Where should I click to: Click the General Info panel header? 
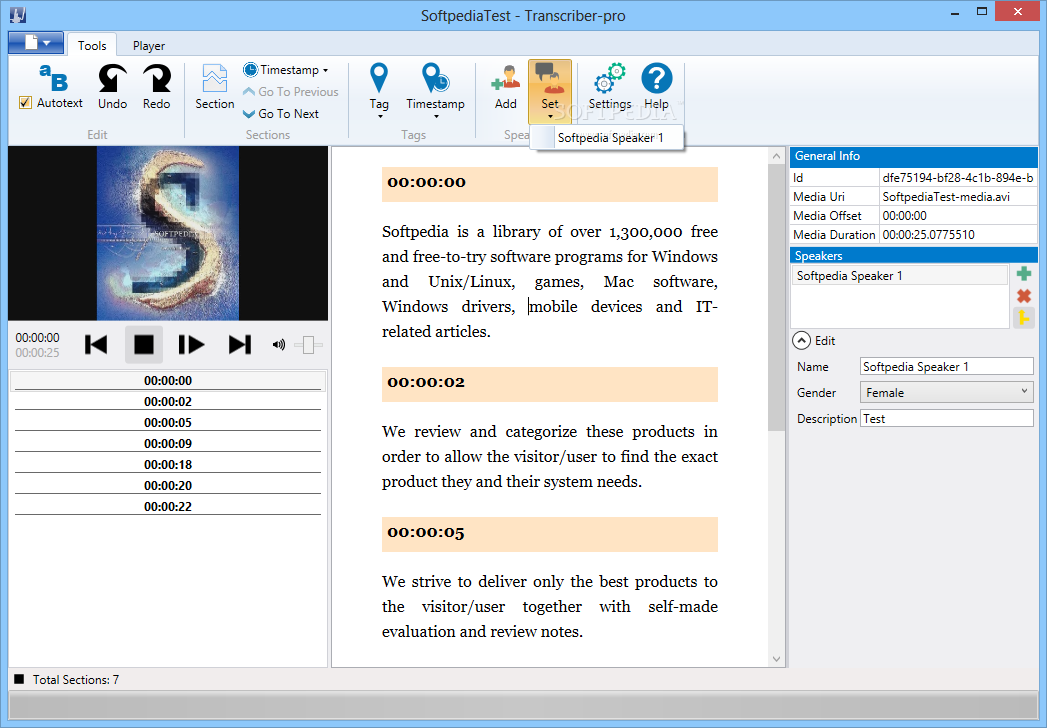pos(913,156)
